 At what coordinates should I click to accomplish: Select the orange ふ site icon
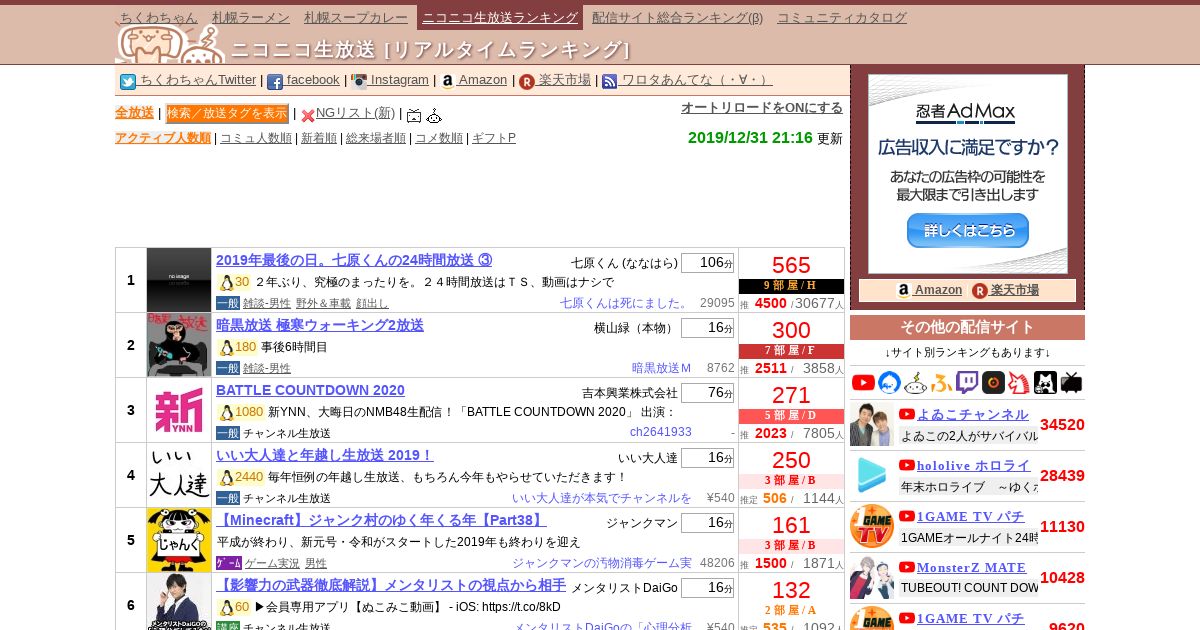click(941, 382)
